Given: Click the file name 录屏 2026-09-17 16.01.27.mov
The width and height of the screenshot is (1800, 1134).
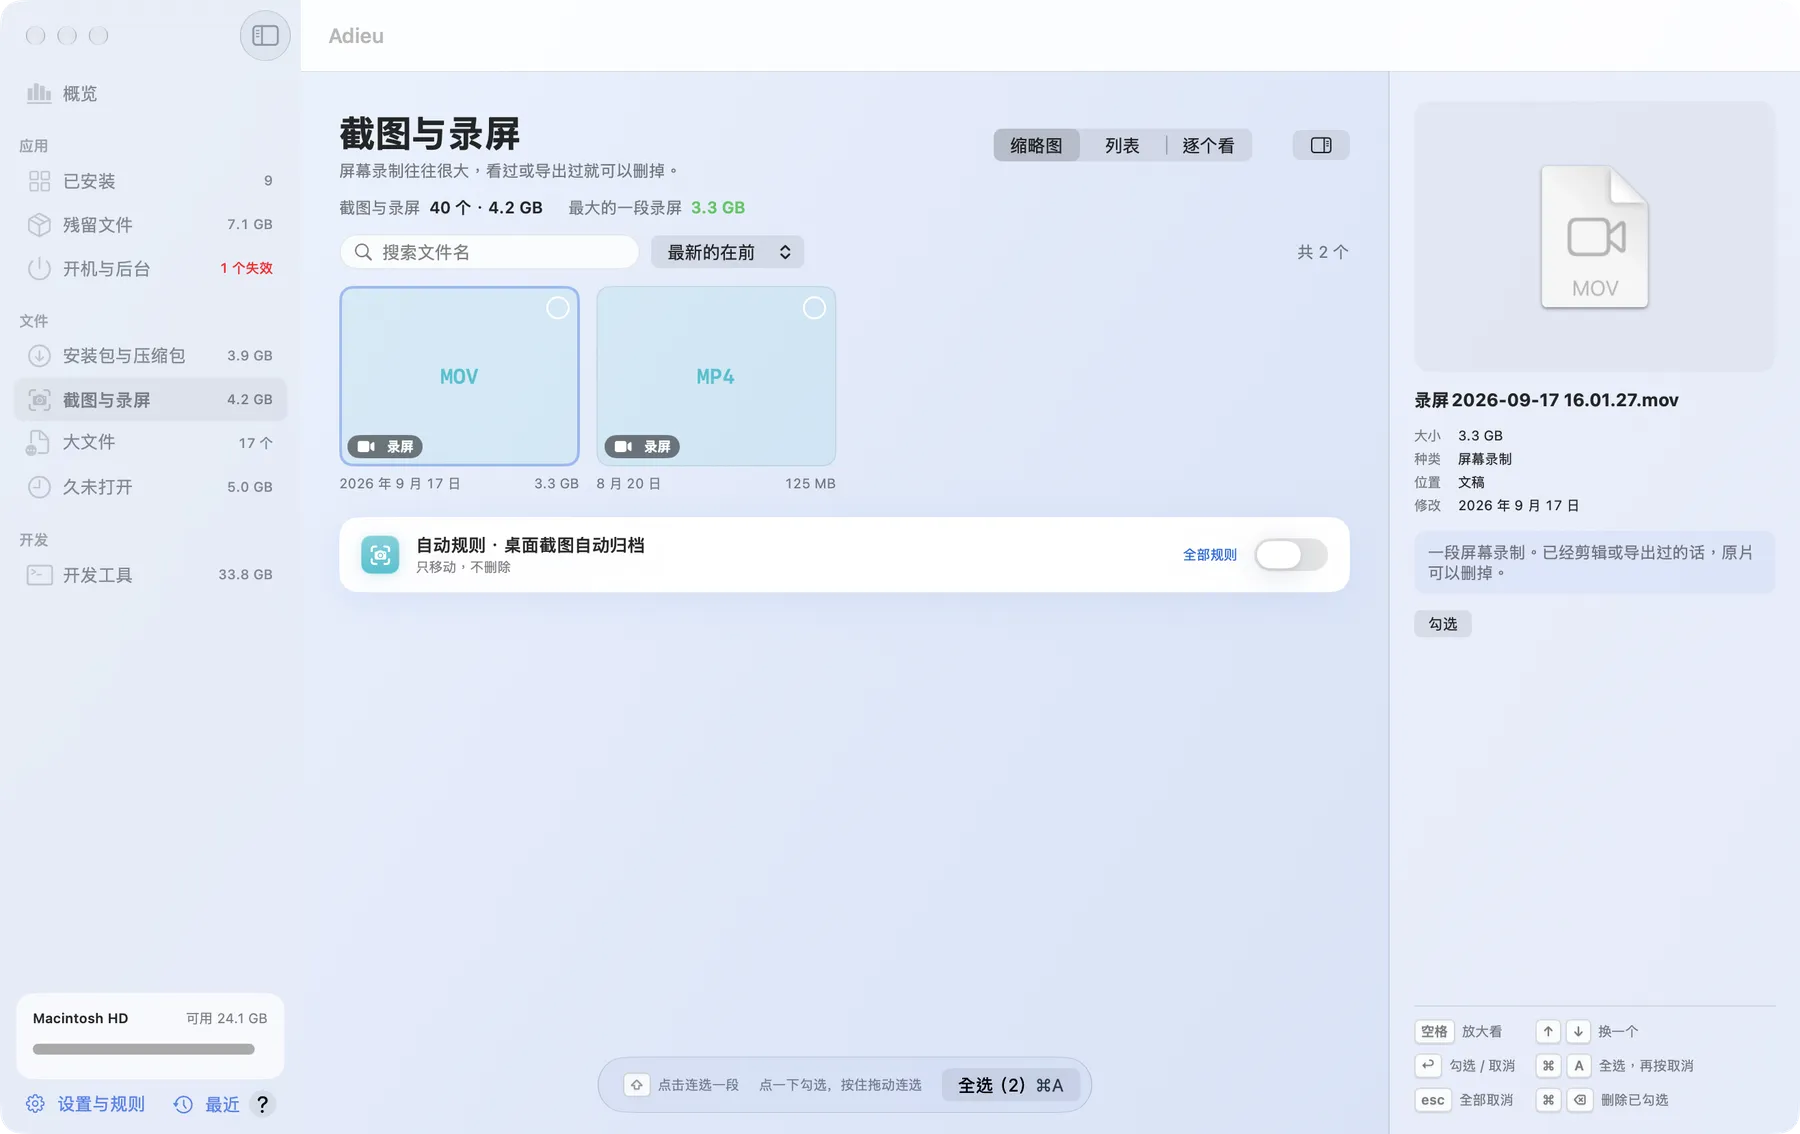Looking at the screenshot, I should pyautogui.click(x=1546, y=400).
